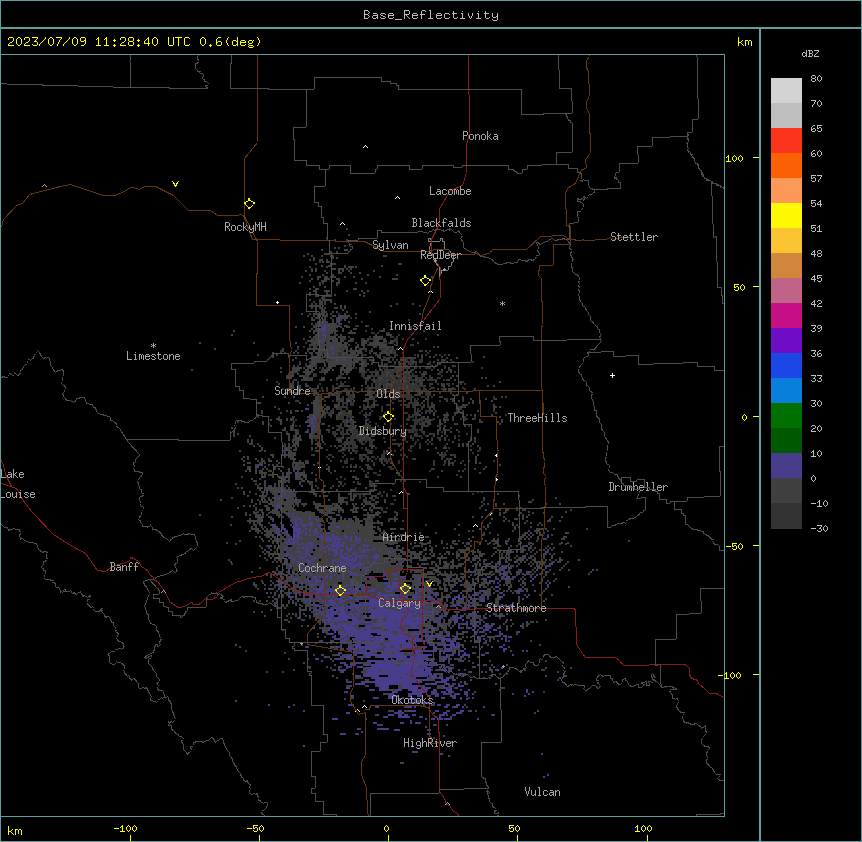Click the Drumheller label
The width and height of the screenshot is (862, 842).
click(x=638, y=487)
